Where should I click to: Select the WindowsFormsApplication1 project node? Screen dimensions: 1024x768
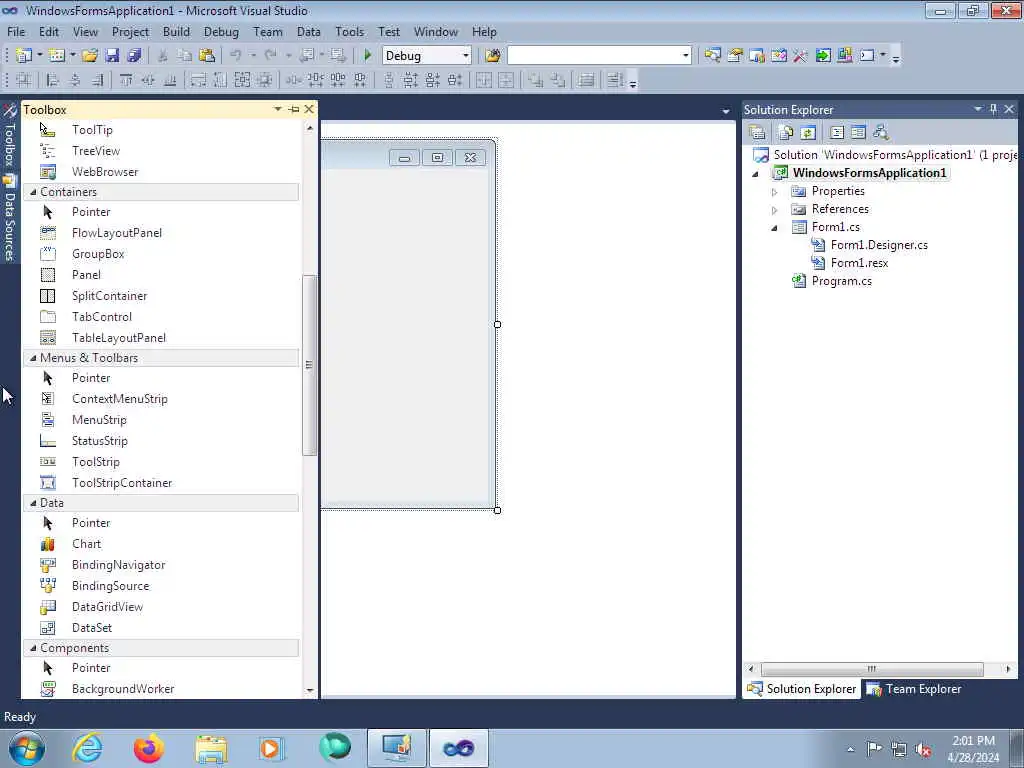pyautogui.click(x=869, y=173)
